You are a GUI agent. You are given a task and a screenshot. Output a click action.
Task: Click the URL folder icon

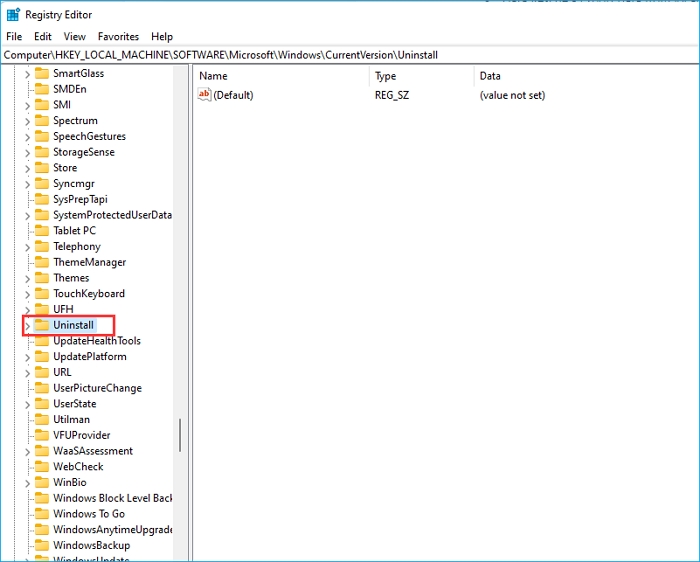42,371
